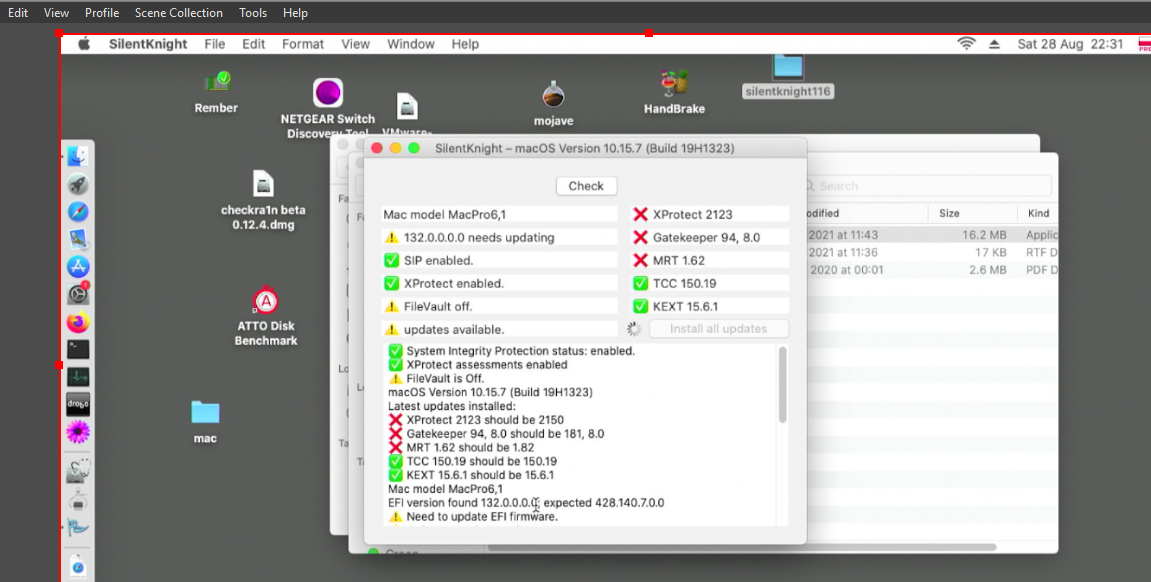
Task: Click the 'Gatekeeper 94, 8.0' field
Action: [x=710, y=237]
